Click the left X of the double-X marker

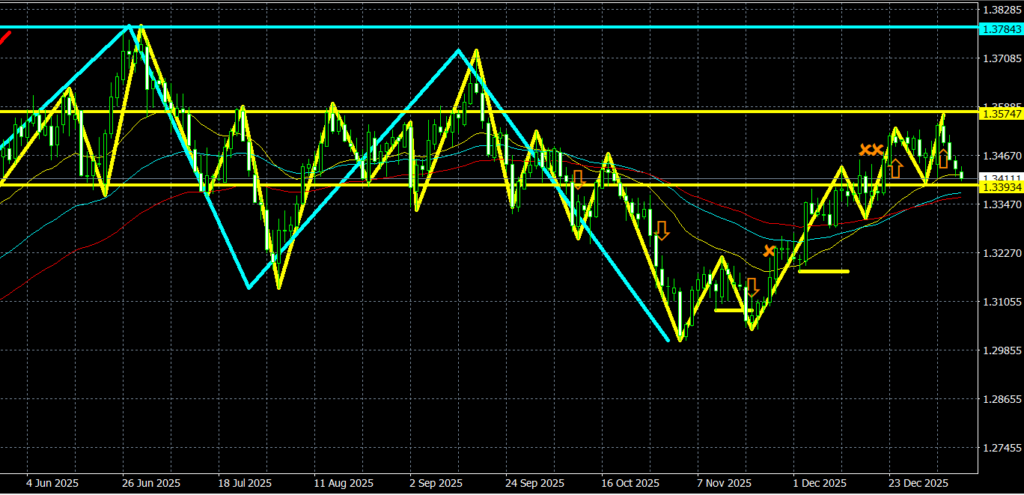tap(865, 150)
